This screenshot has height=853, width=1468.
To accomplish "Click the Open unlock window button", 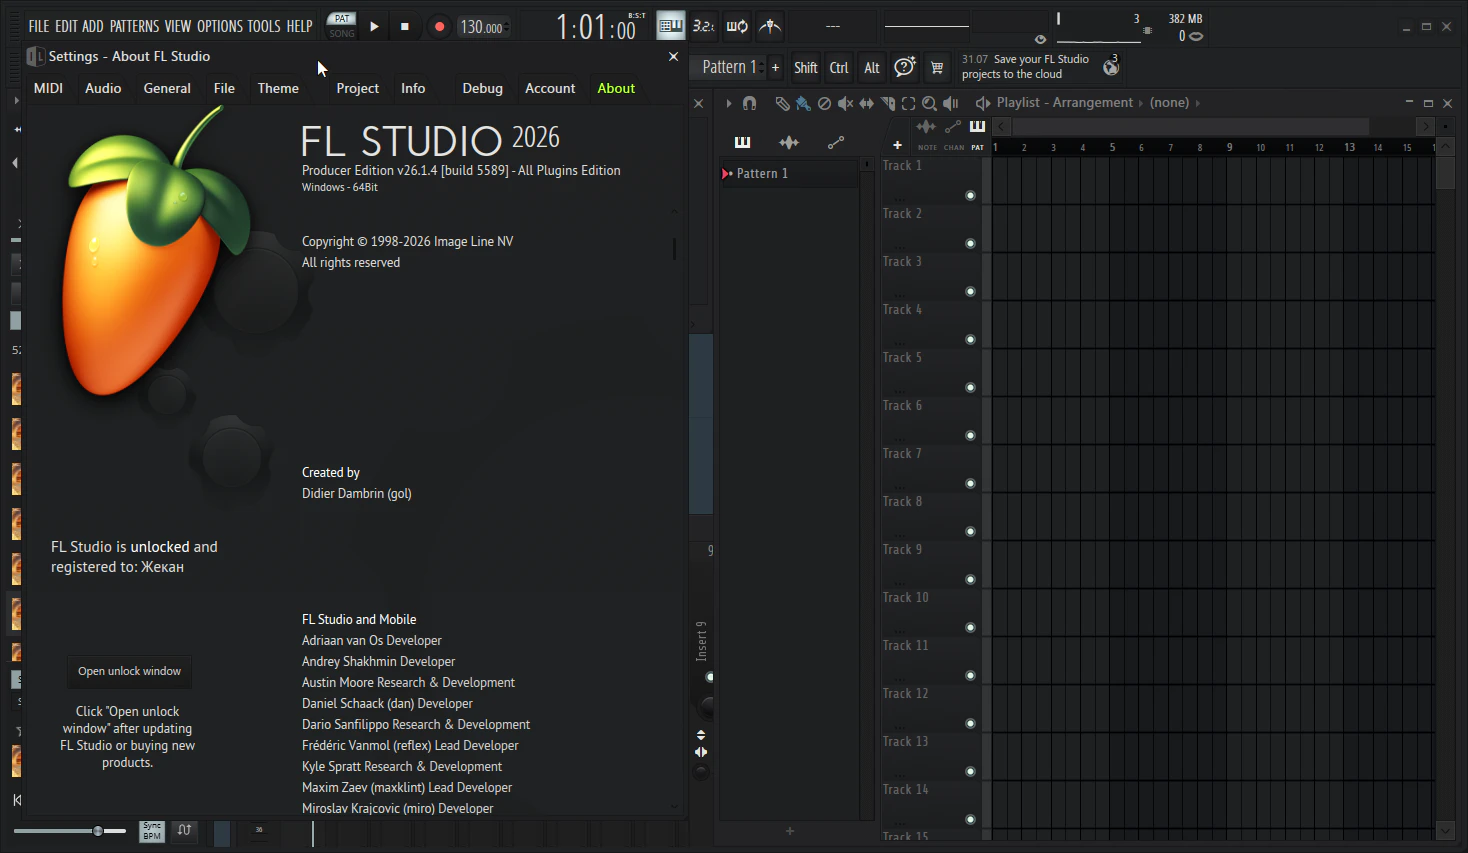I will 130,671.
